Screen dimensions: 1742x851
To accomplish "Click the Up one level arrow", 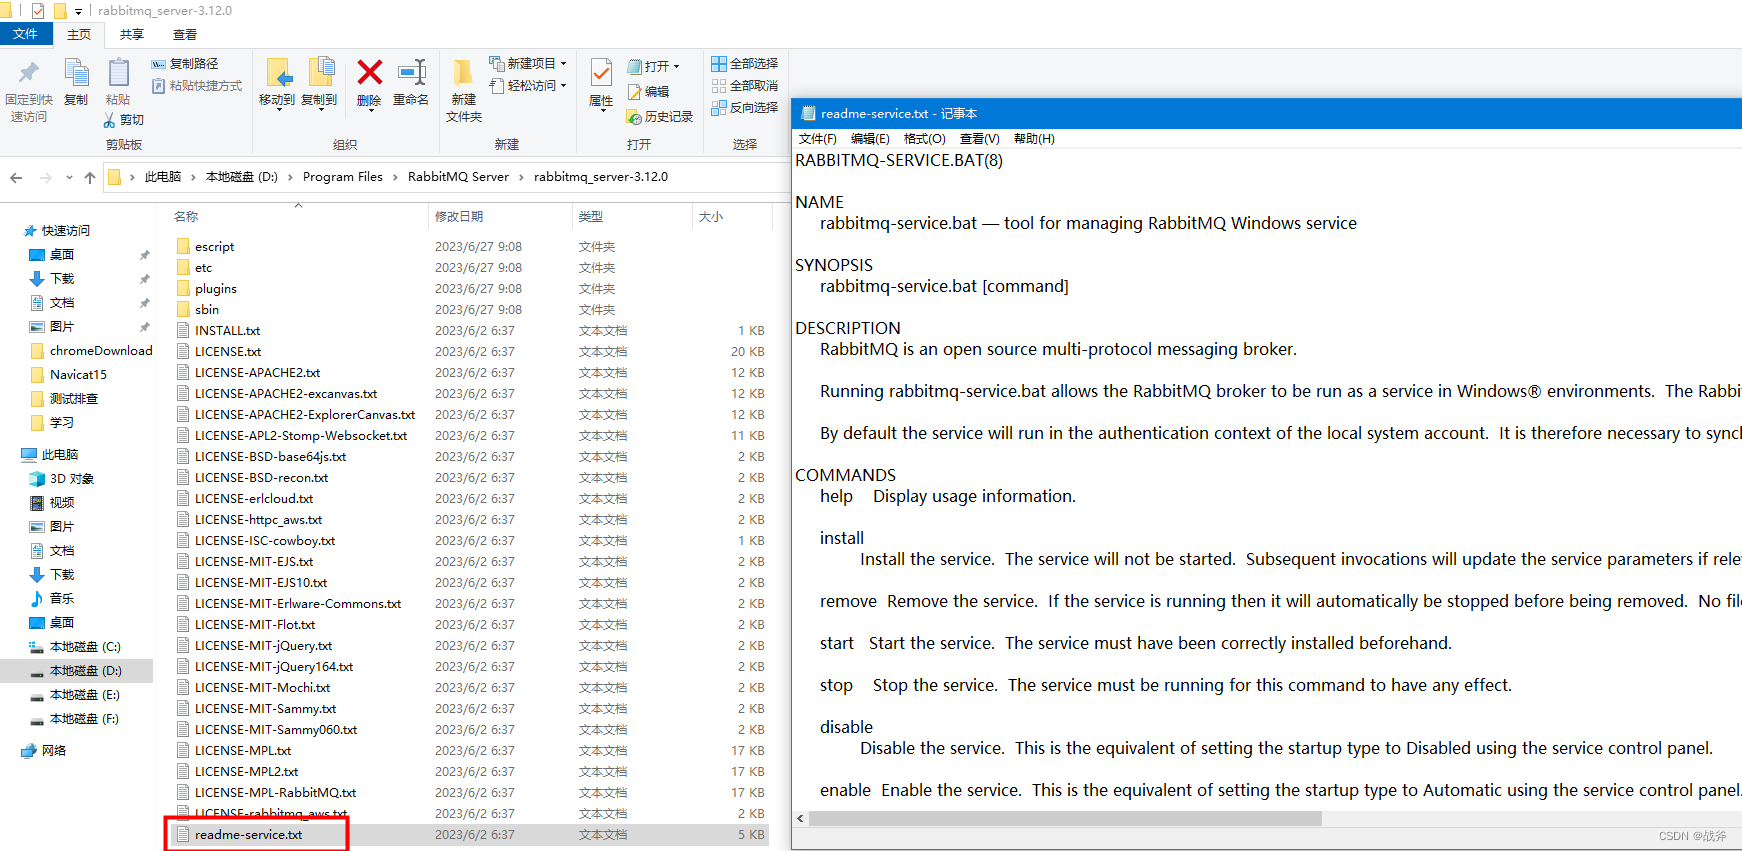I will pos(90,177).
